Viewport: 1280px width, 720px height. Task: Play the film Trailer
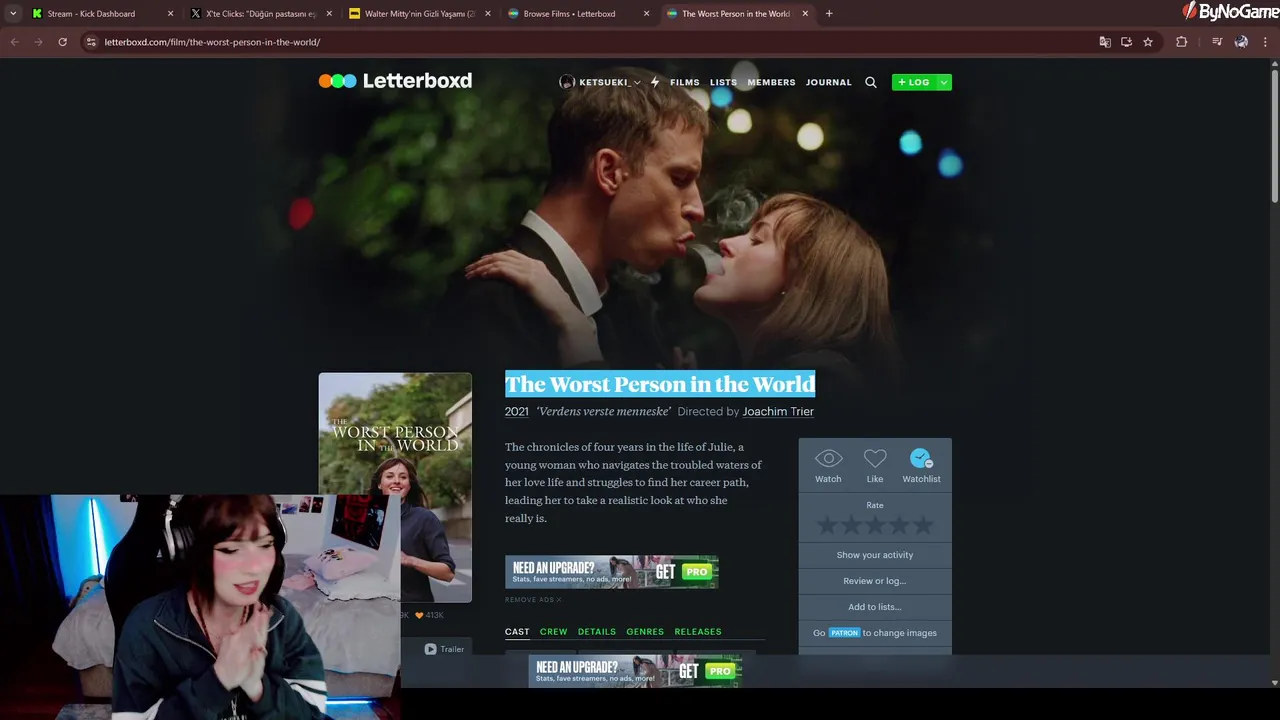pyautogui.click(x=444, y=649)
